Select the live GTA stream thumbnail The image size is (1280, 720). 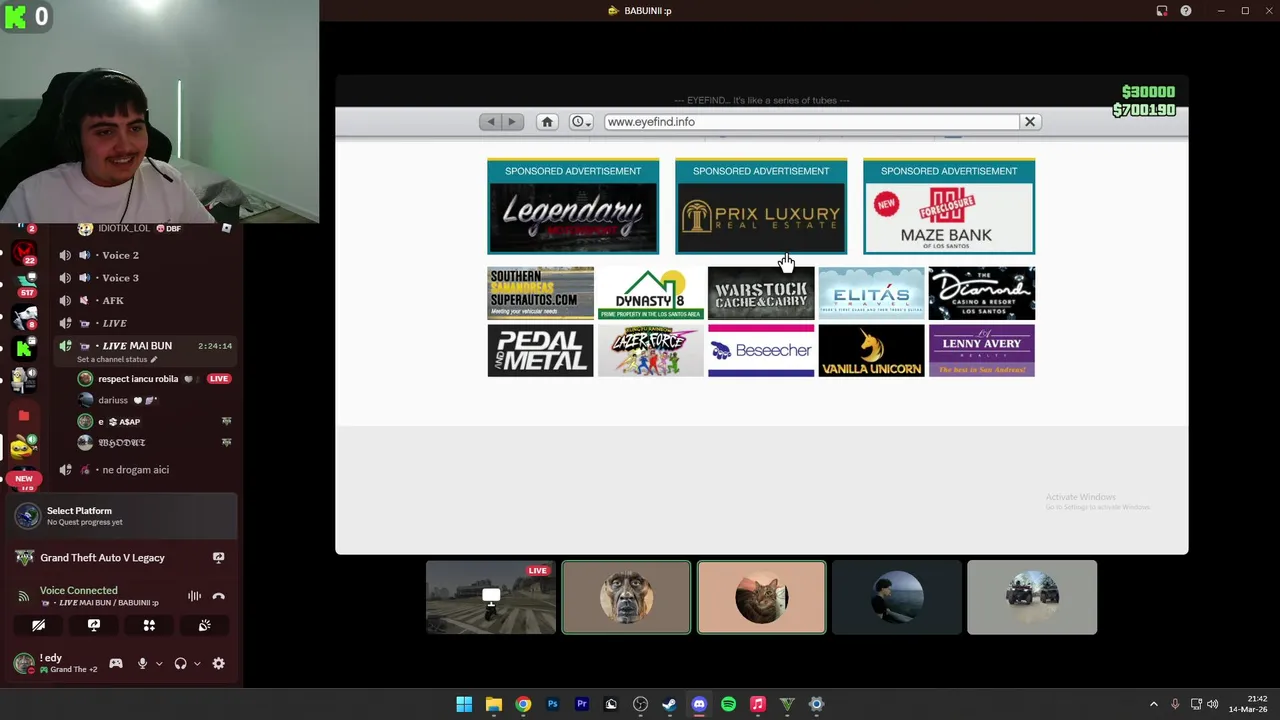491,598
